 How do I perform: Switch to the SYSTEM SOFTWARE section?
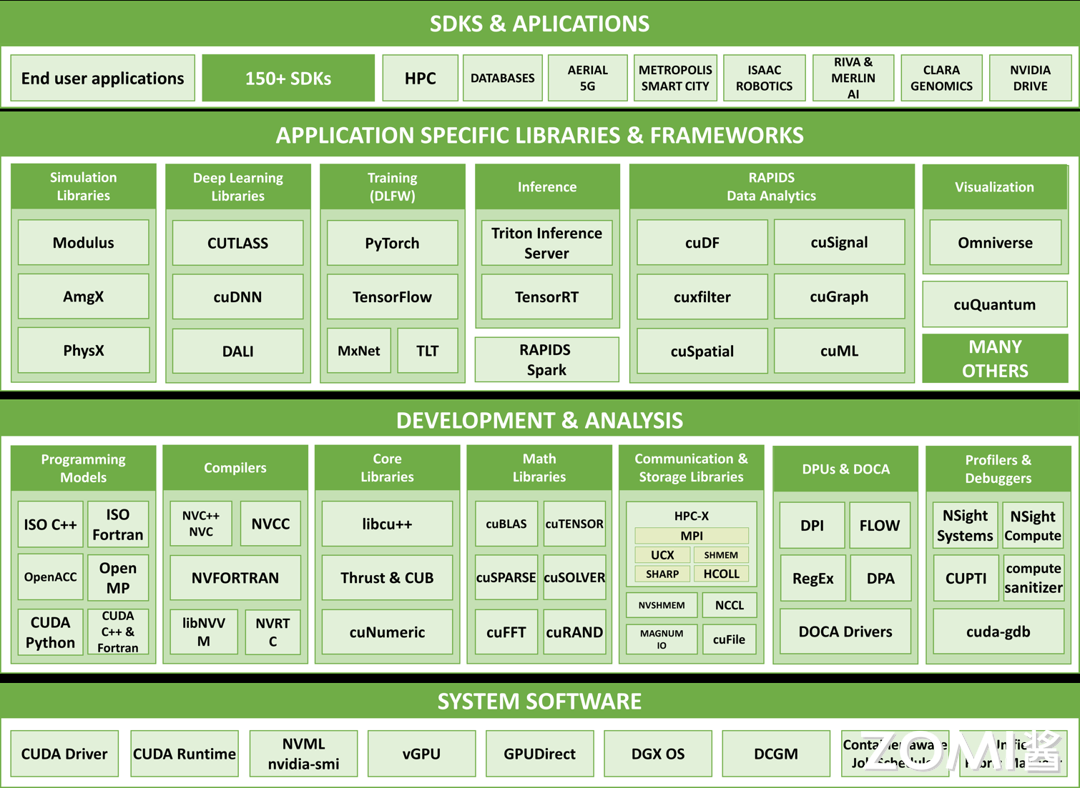point(540,701)
